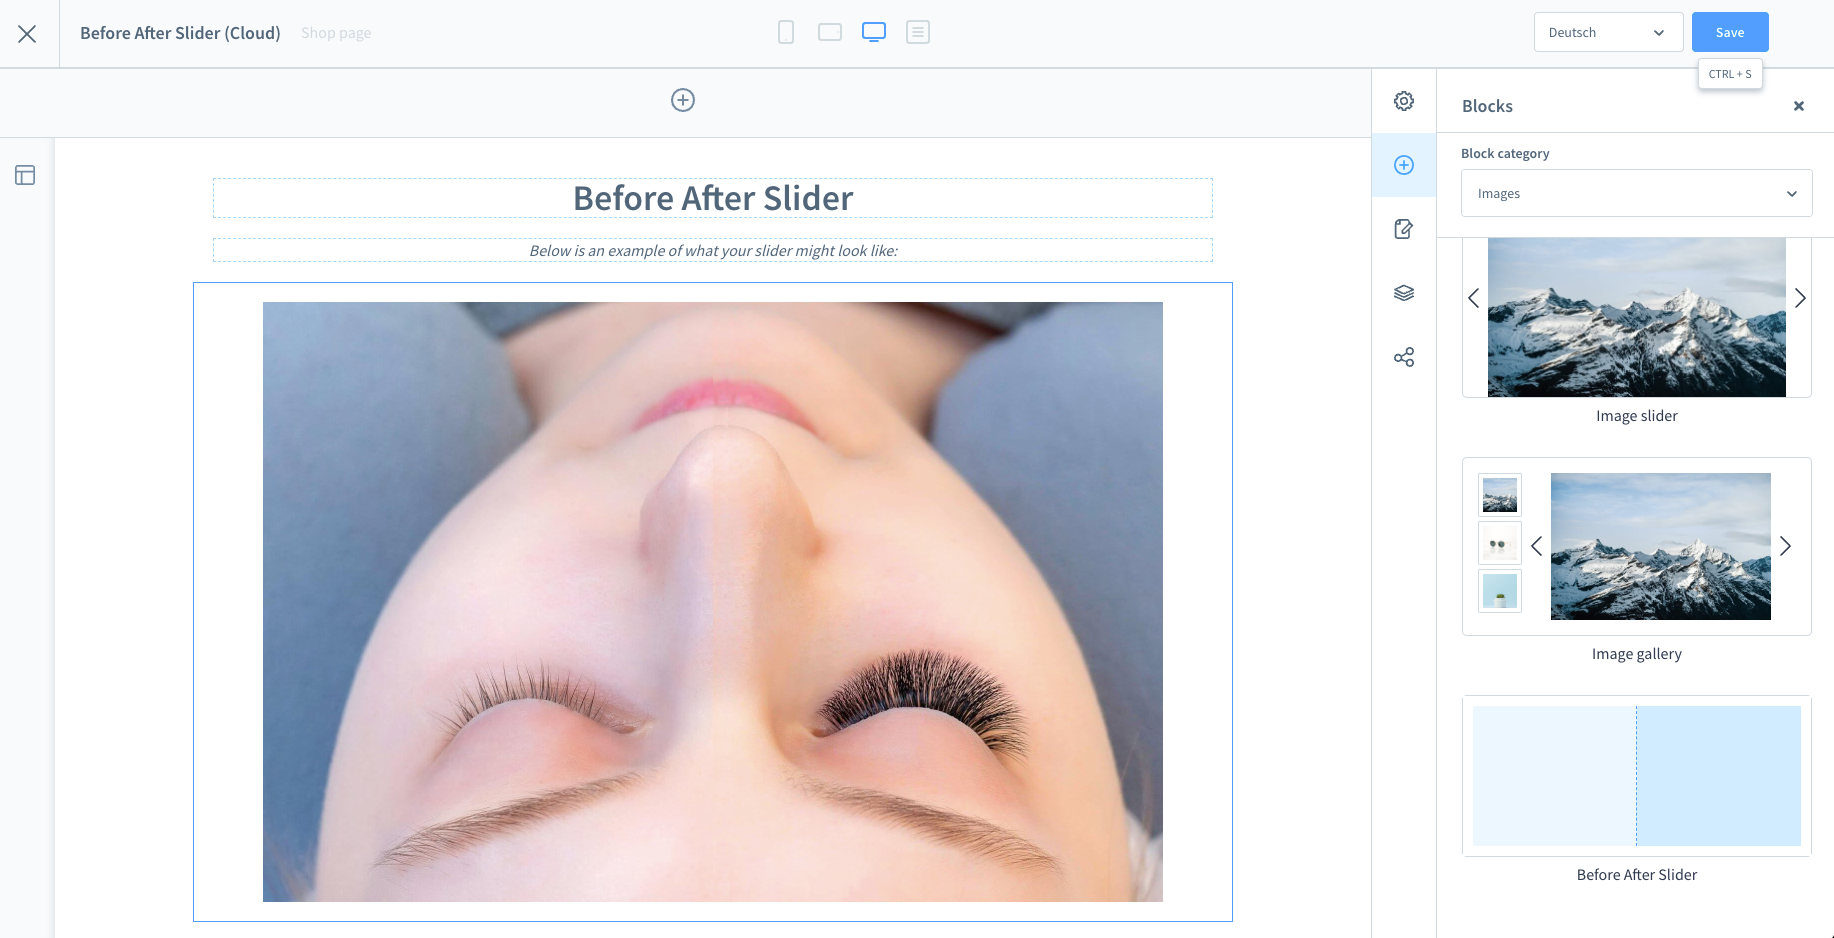The height and width of the screenshot is (938, 1834).
Task: Close the Blocks panel
Action: 1799,106
